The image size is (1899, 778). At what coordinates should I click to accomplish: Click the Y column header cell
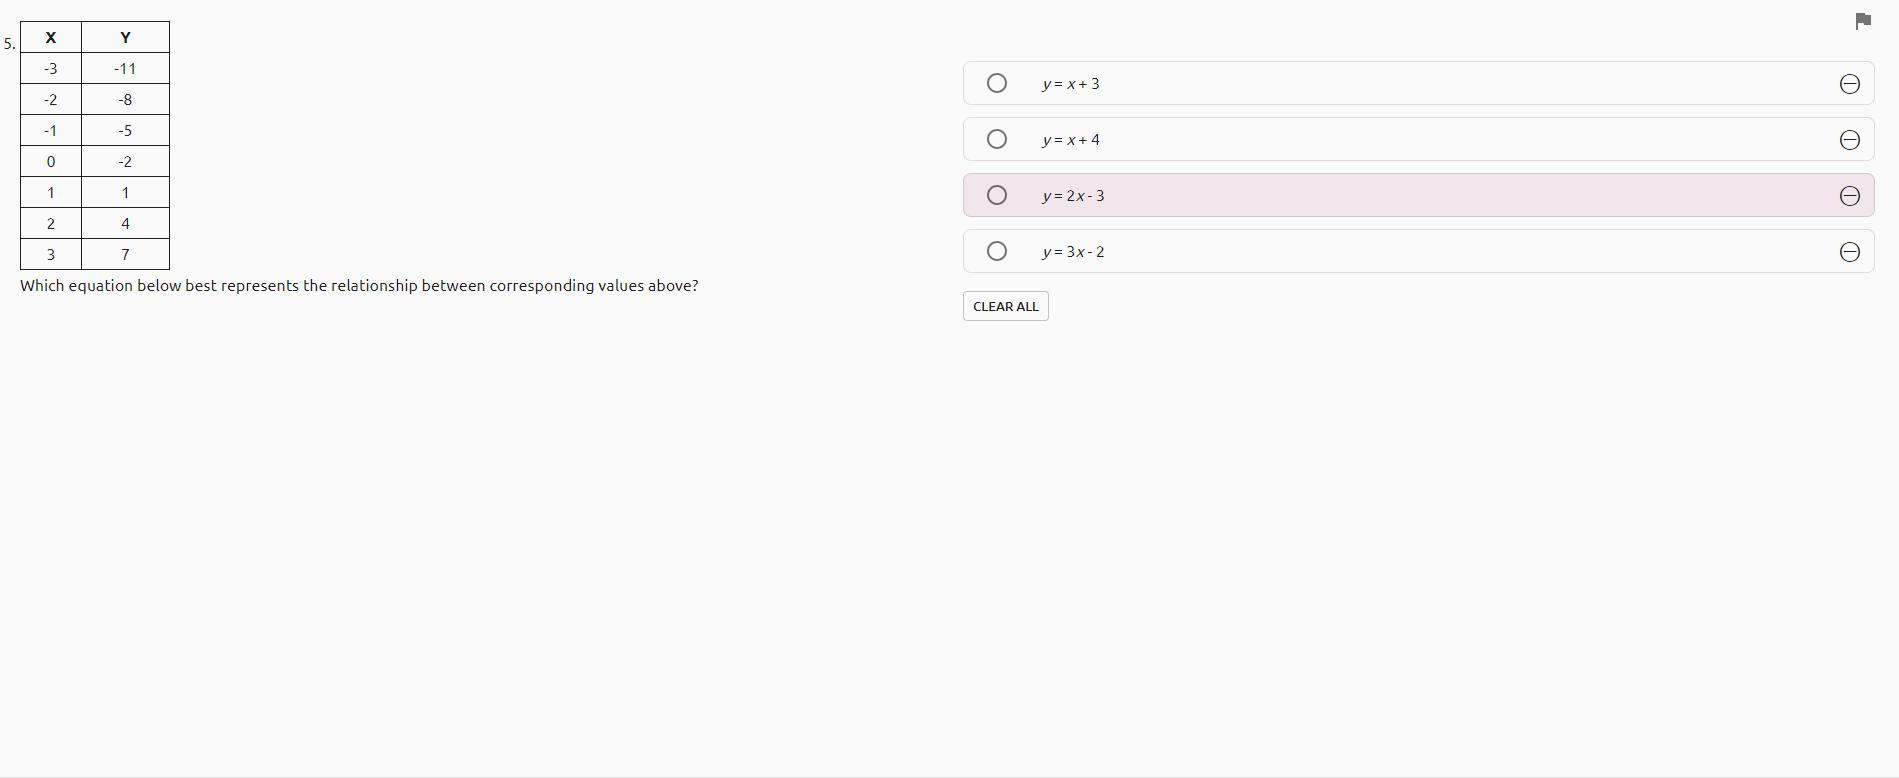pyautogui.click(x=125, y=37)
